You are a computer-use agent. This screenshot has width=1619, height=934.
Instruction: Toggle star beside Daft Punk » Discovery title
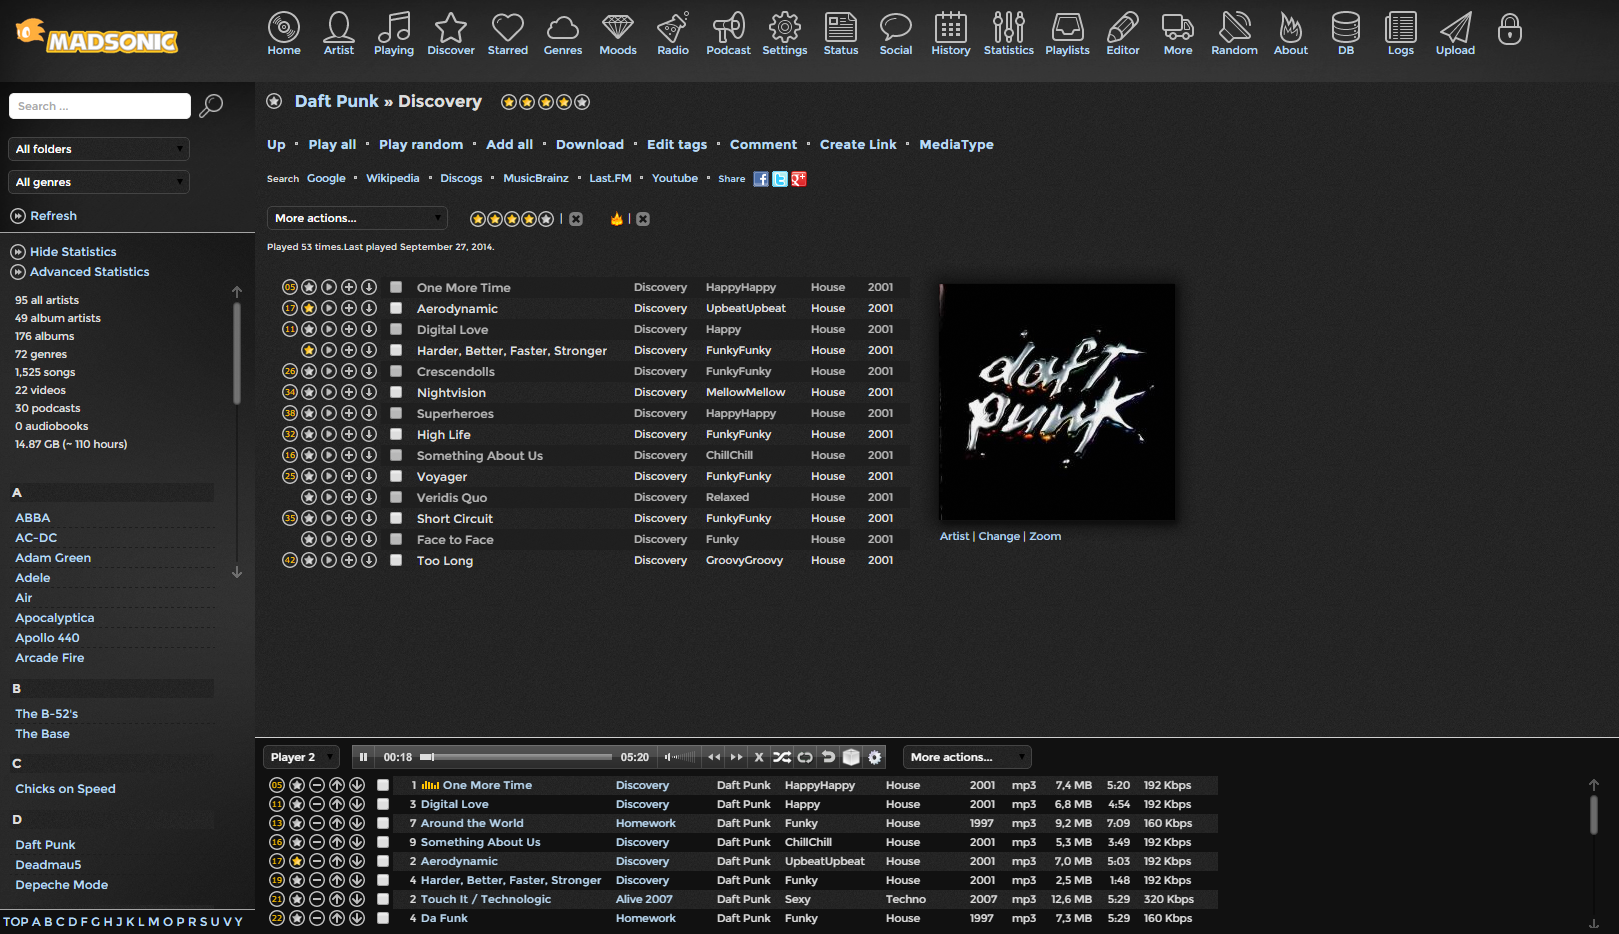(274, 101)
